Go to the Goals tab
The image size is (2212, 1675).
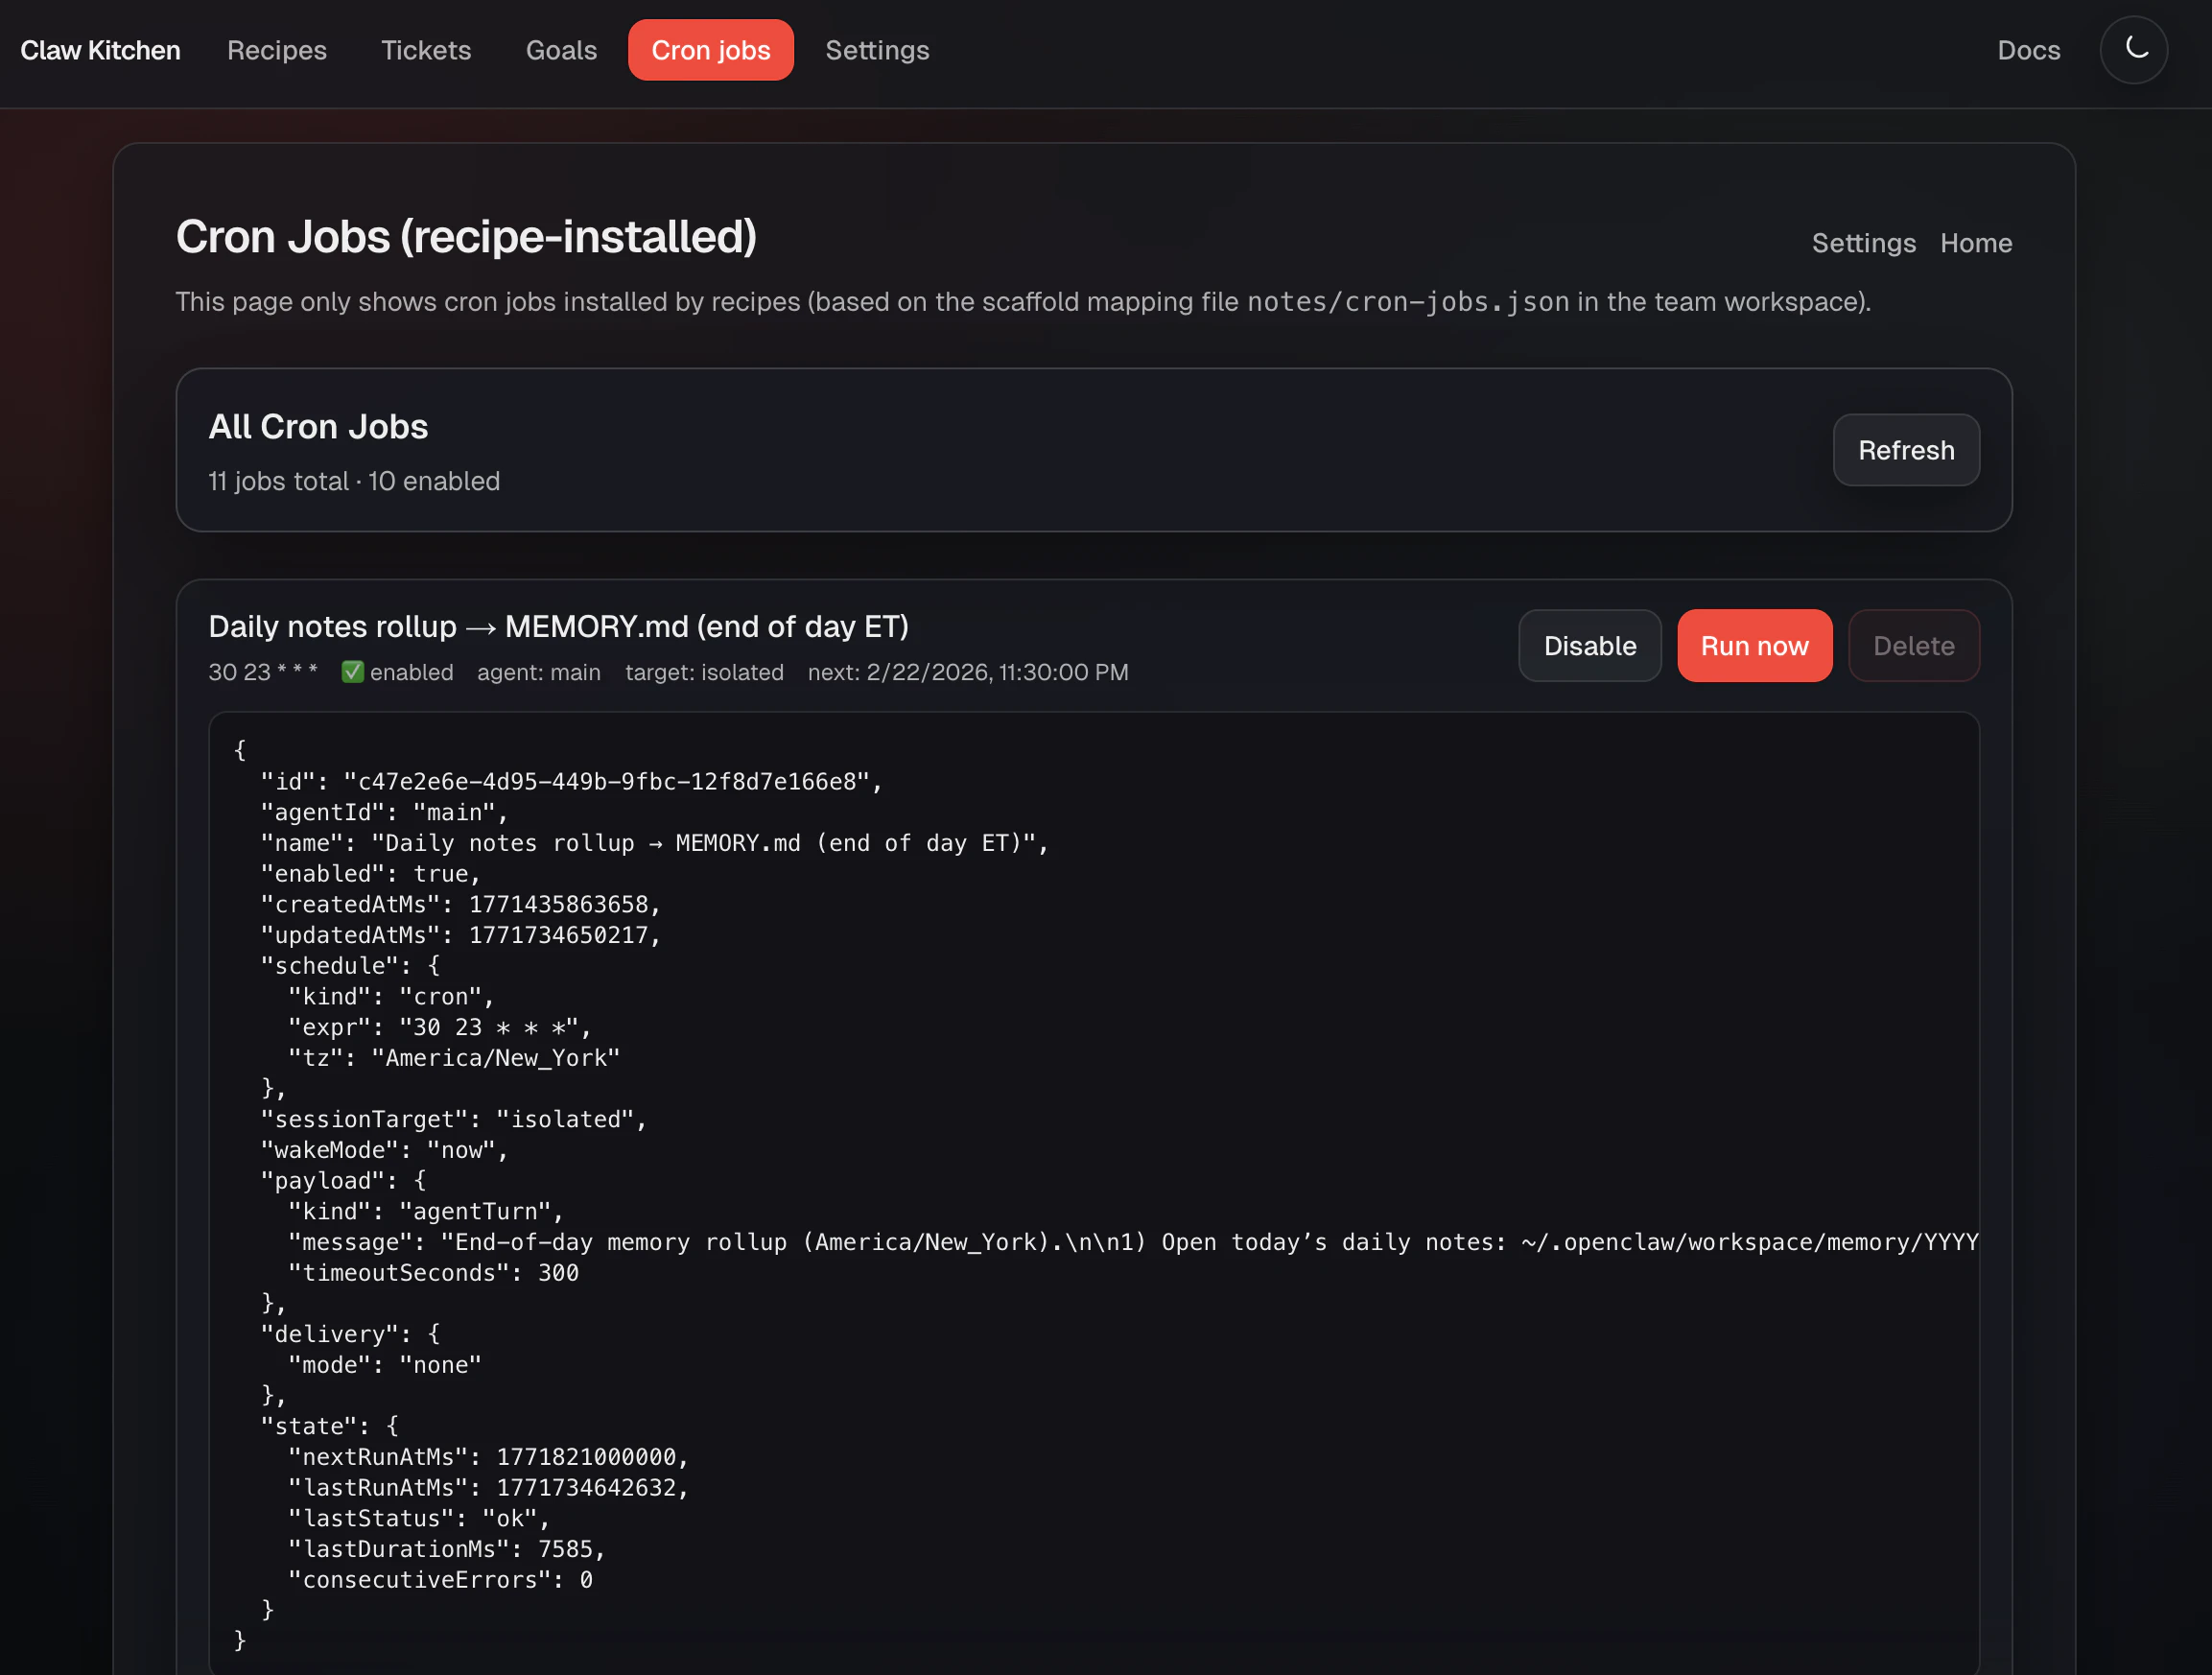(560, 50)
